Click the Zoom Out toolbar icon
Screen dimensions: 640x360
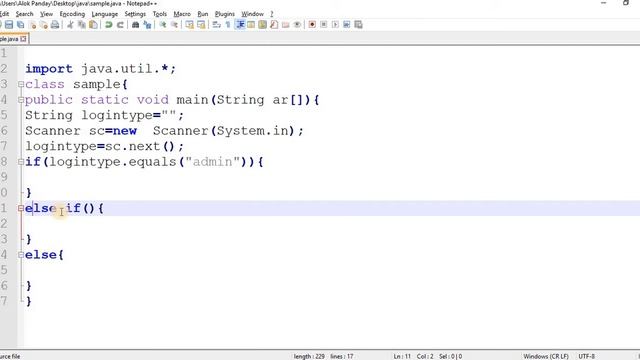pyautogui.click(x=174, y=25)
